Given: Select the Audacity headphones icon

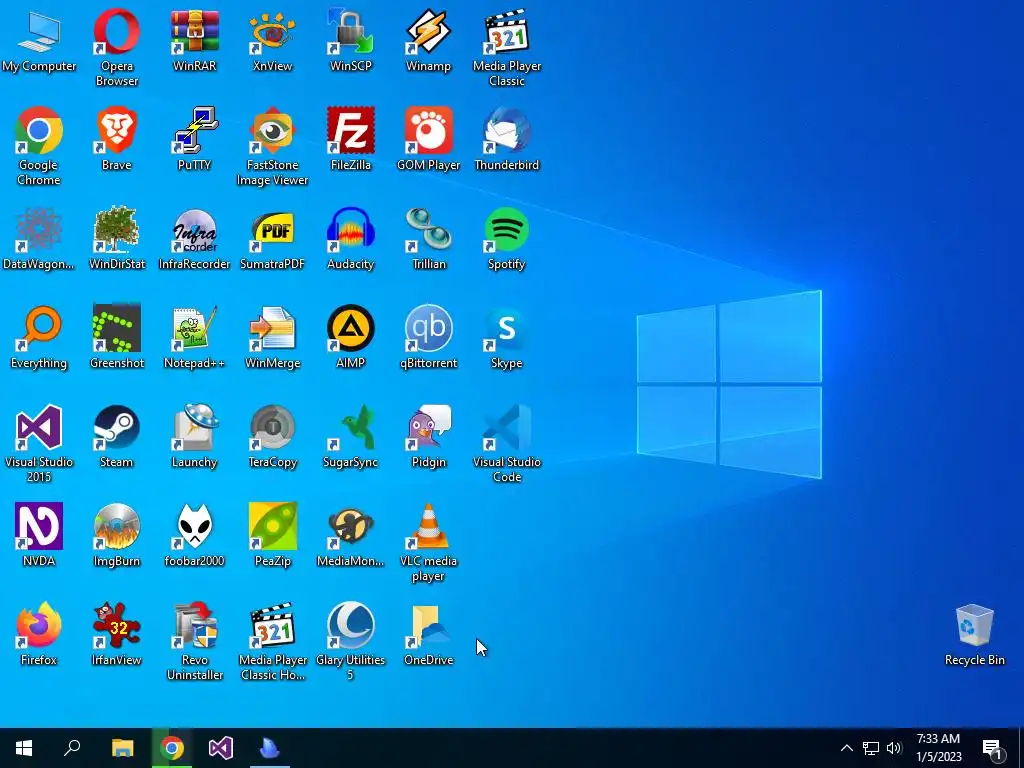Looking at the screenshot, I should pyautogui.click(x=351, y=239).
